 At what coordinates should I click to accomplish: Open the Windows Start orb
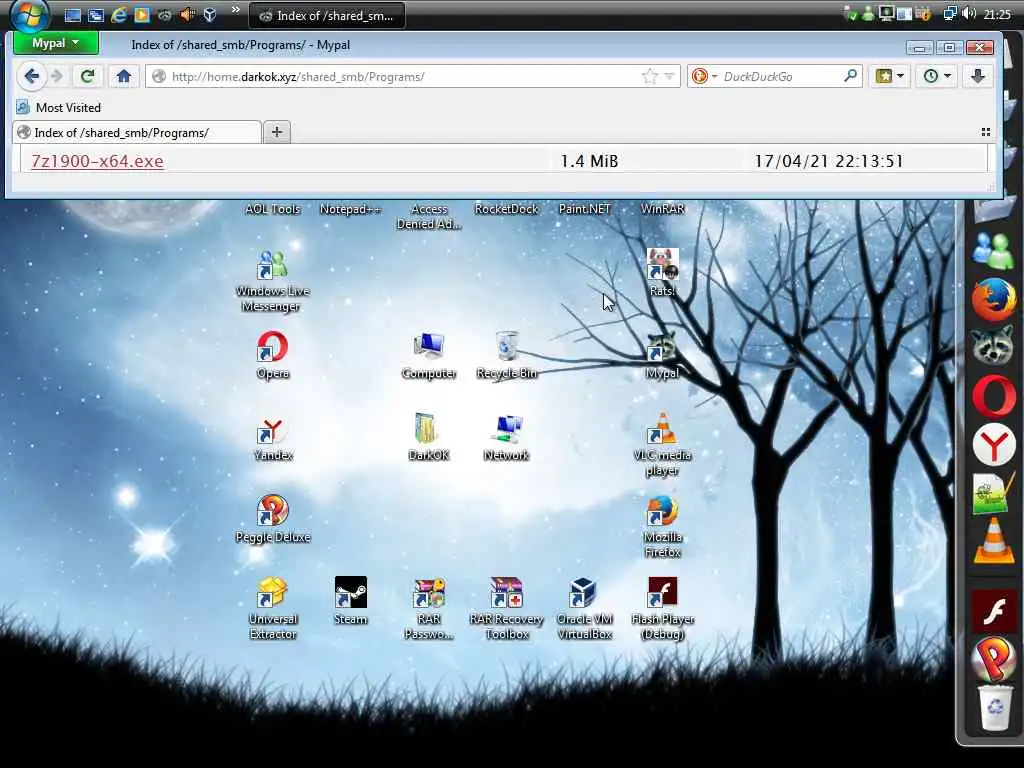click(29, 16)
